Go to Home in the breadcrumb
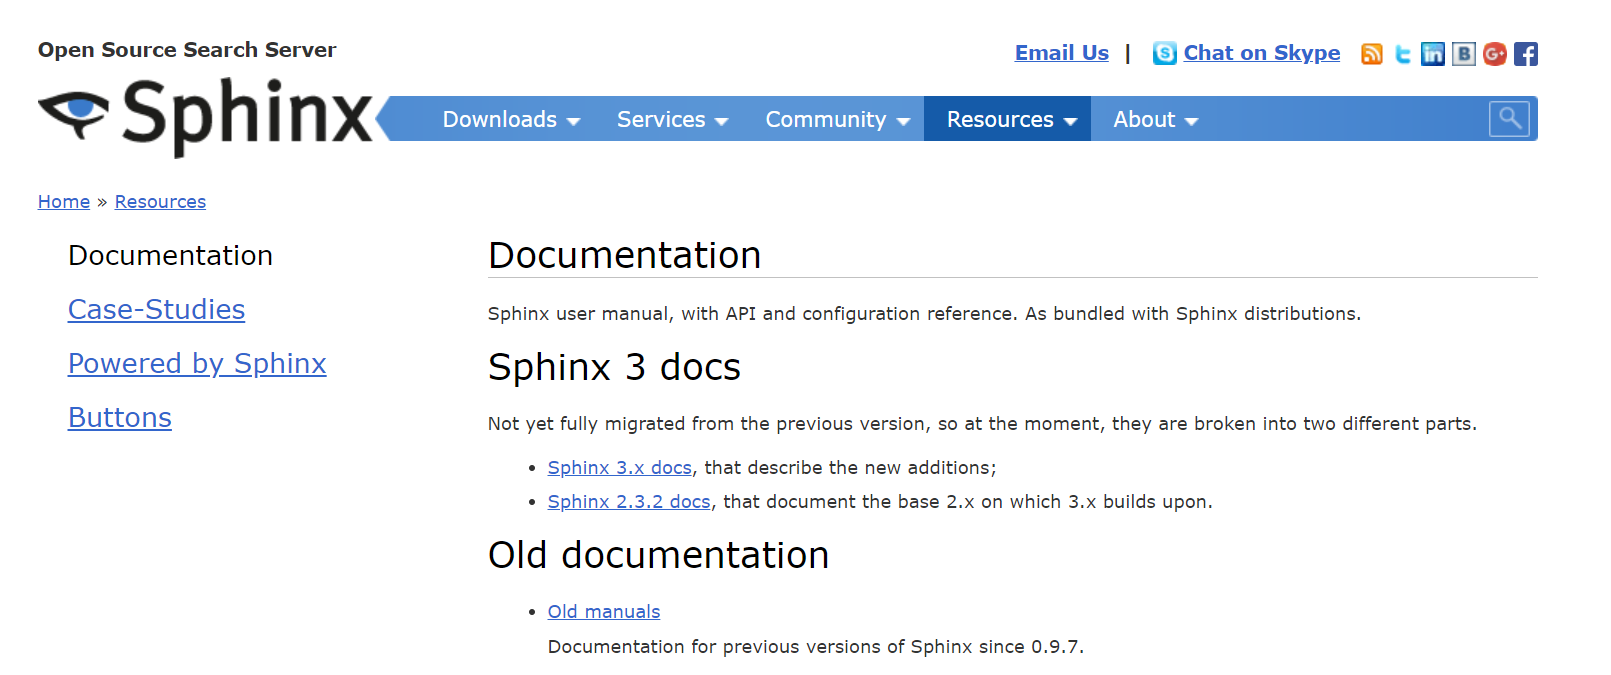The width and height of the screenshot is (1611, 675). click(x=64, y=202)
